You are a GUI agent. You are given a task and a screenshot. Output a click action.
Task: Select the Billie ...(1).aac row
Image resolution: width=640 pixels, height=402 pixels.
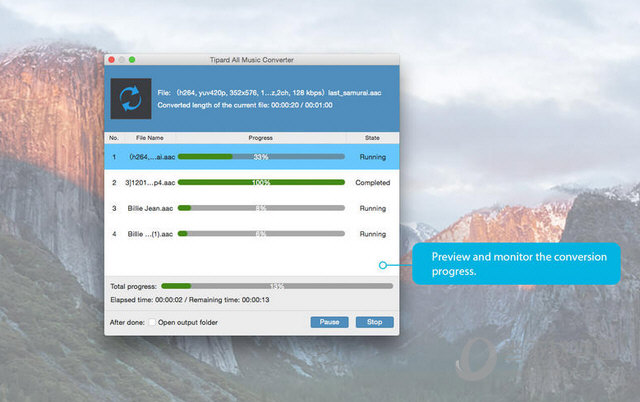coord(252,234)
